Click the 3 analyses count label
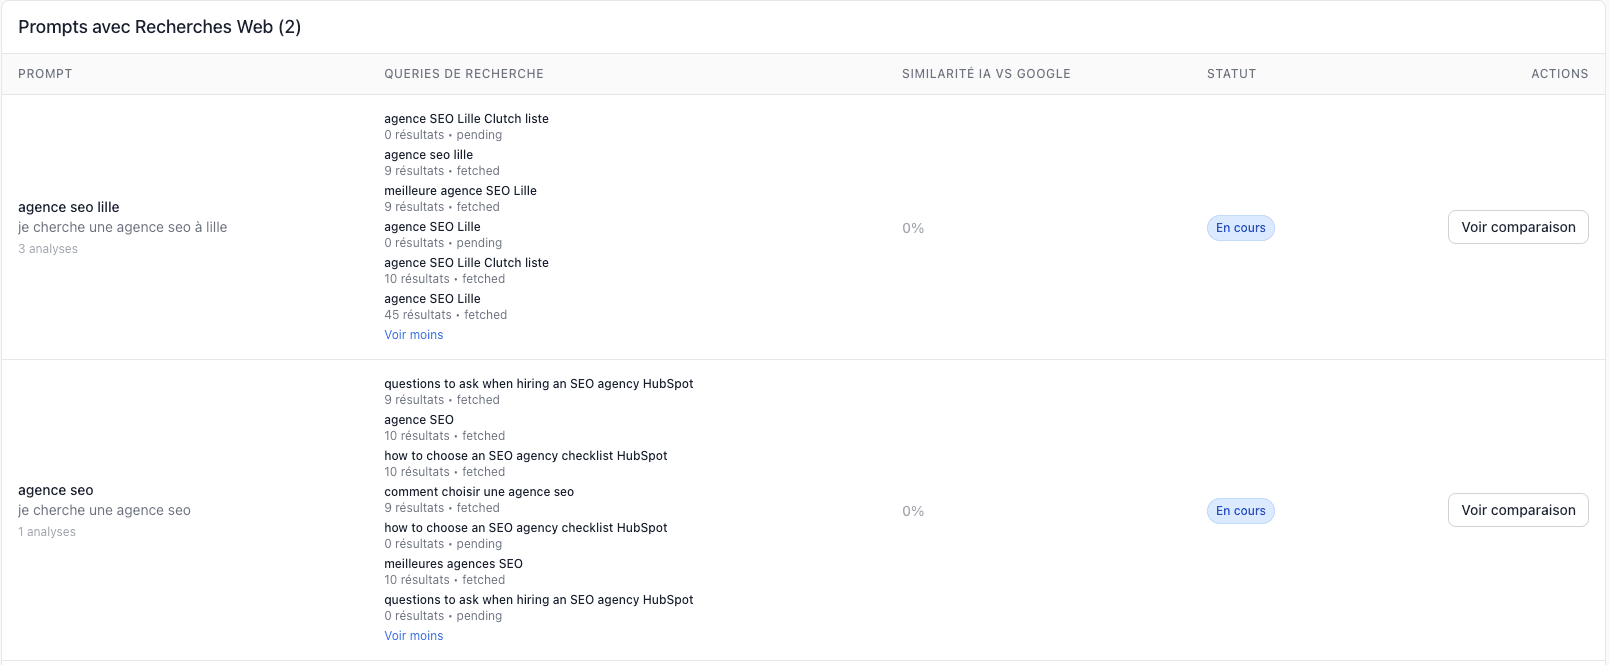The image size is (1610, 665). click(48, 249)
